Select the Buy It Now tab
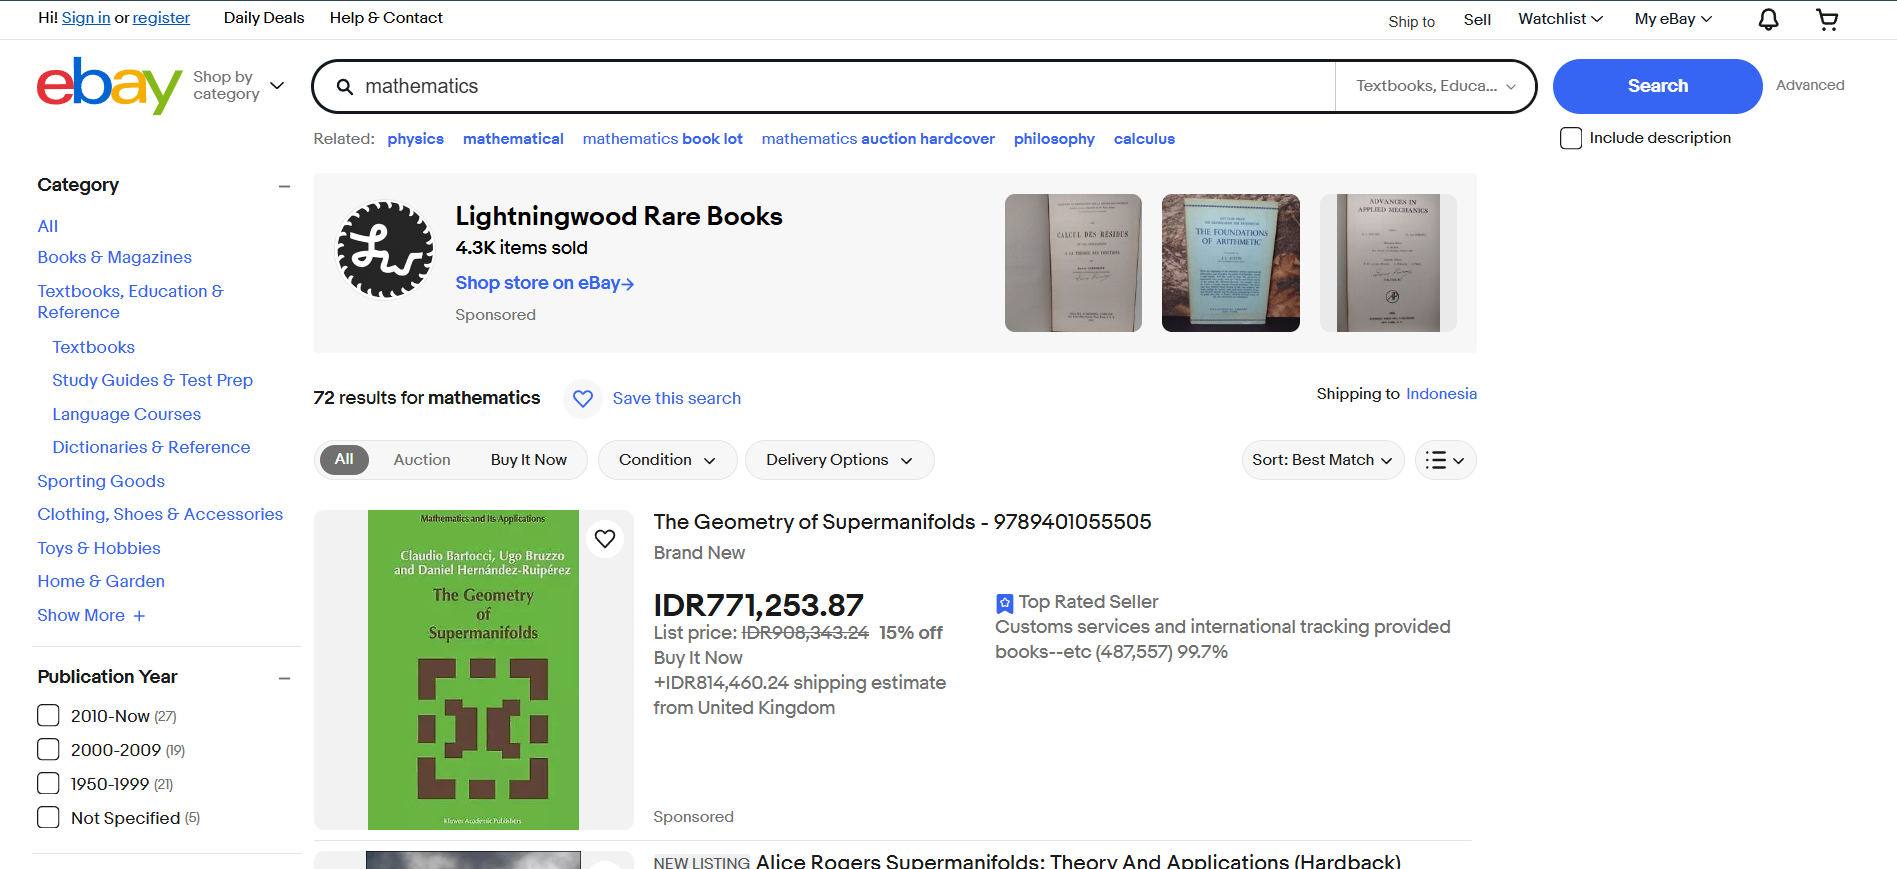This screenshot has width=1897, height=869. click(x=529, y=460)
